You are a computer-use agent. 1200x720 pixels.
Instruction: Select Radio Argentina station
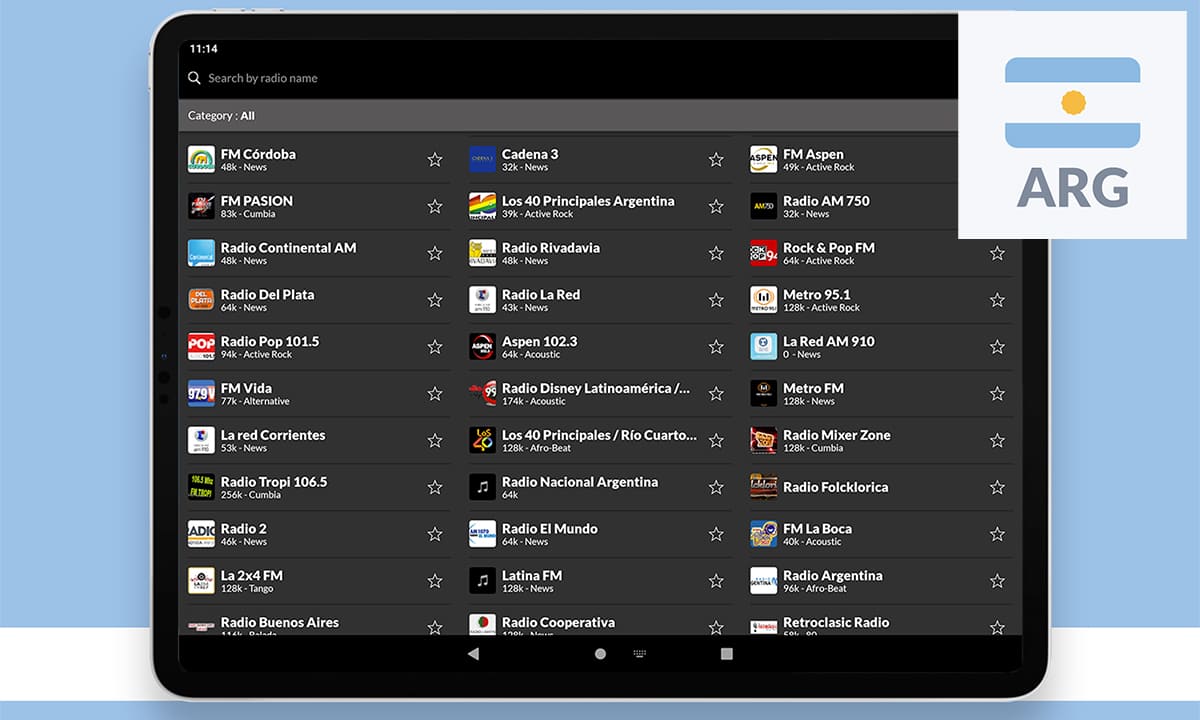point(880,581)
